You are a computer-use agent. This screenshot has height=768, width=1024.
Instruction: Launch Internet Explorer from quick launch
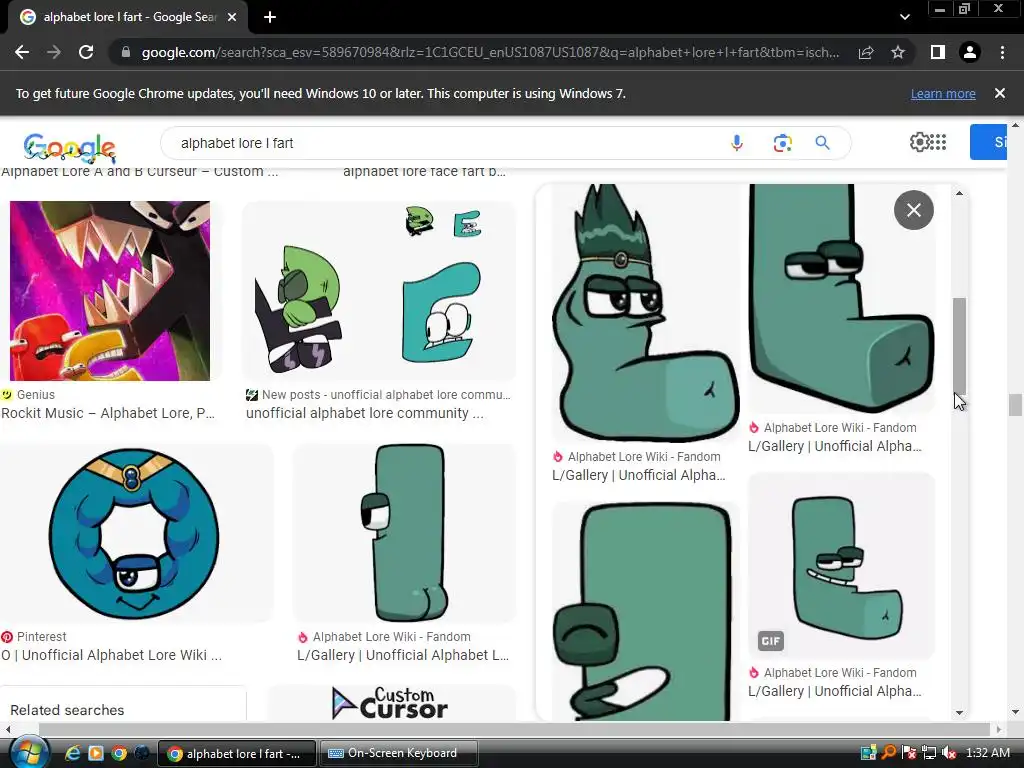pyautogui.click(x=72, y=753)
